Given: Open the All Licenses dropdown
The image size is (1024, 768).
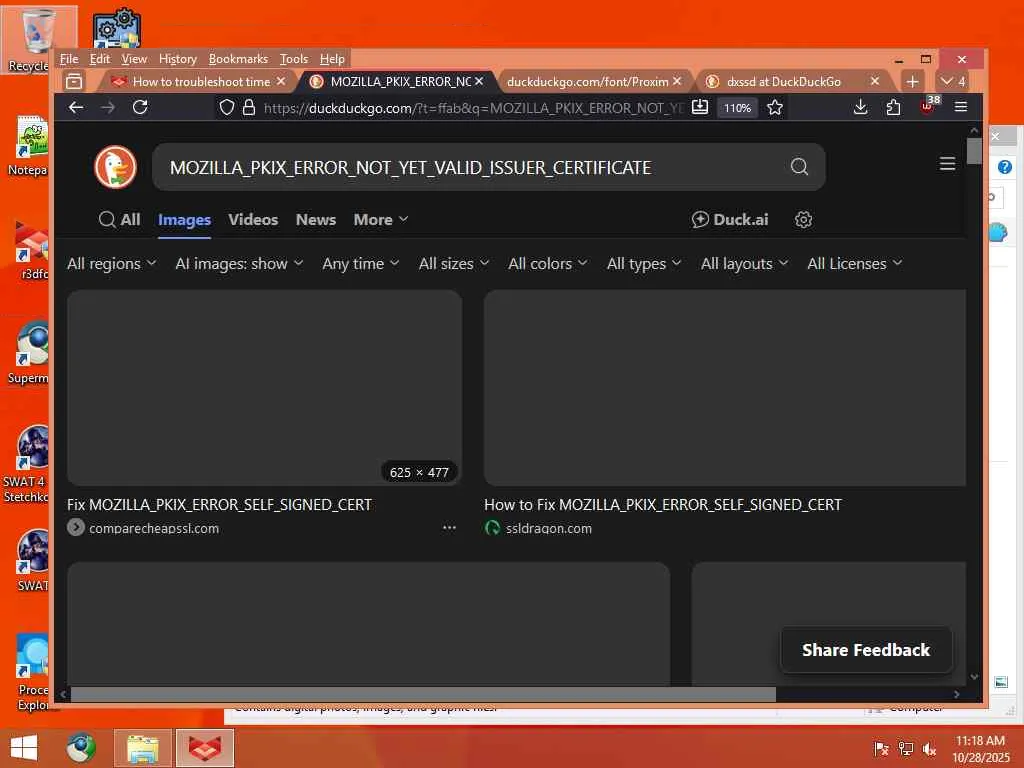Looking at the screenshot, I should [x=855, y=264].
